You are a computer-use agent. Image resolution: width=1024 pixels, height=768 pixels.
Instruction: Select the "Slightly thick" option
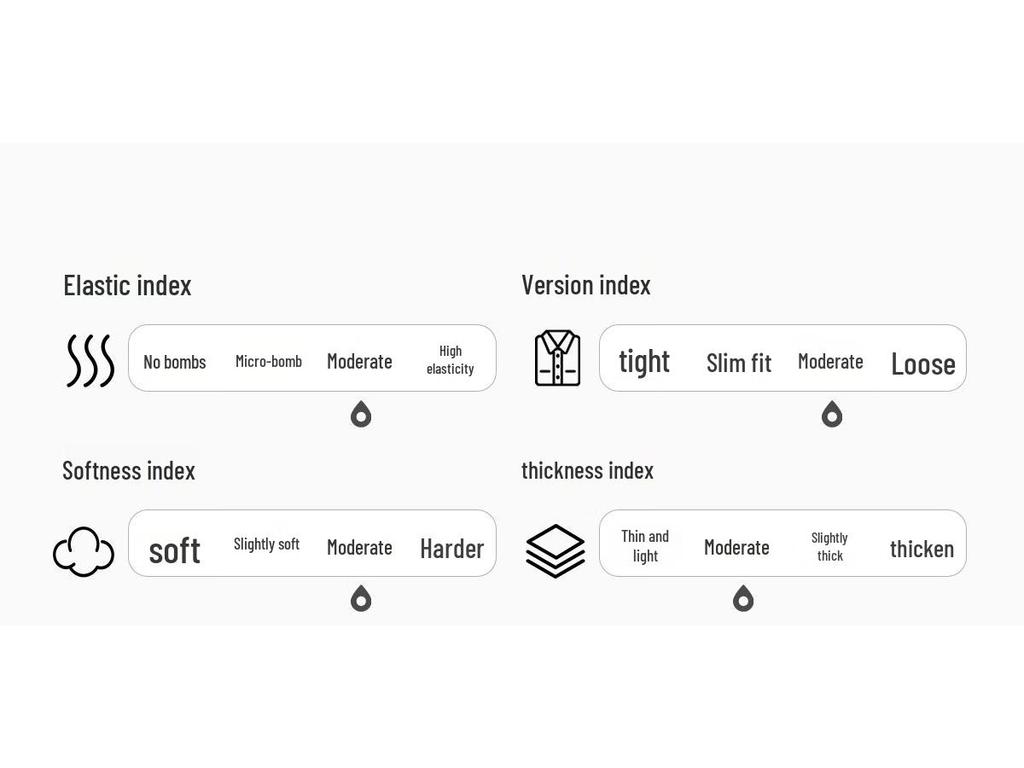pyautogui.click(x=830, y=547)
